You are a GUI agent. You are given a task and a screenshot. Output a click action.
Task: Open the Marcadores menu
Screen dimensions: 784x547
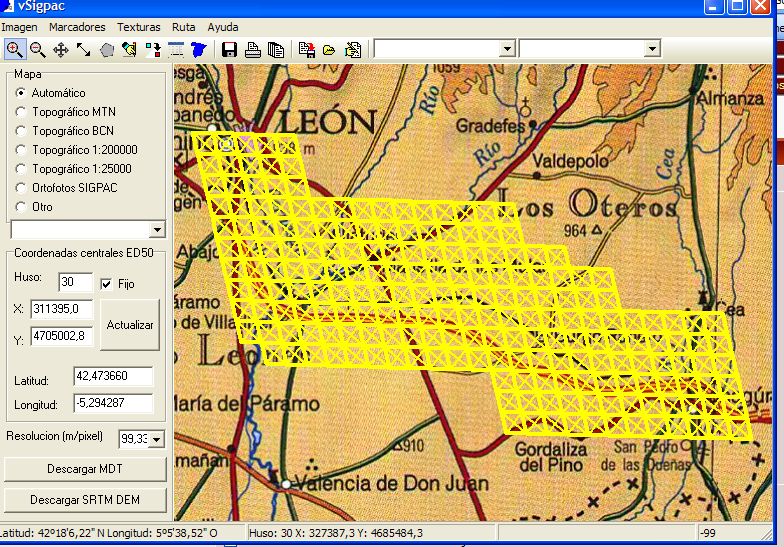pyautogui.click(x=76, y=27)
